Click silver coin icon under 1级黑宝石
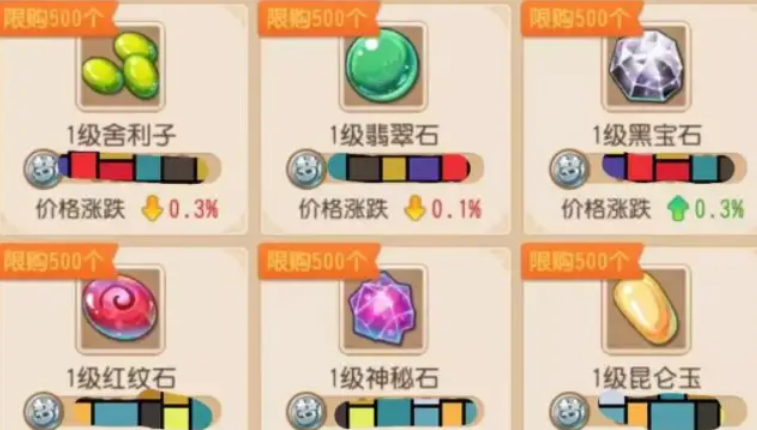 [x=569, y=169]
